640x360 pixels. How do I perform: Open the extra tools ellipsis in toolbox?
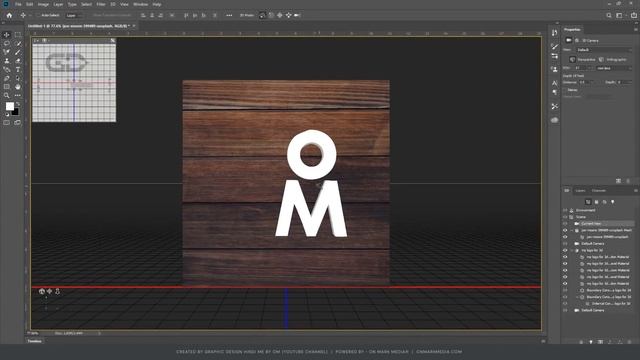click(x=18, y=95)
